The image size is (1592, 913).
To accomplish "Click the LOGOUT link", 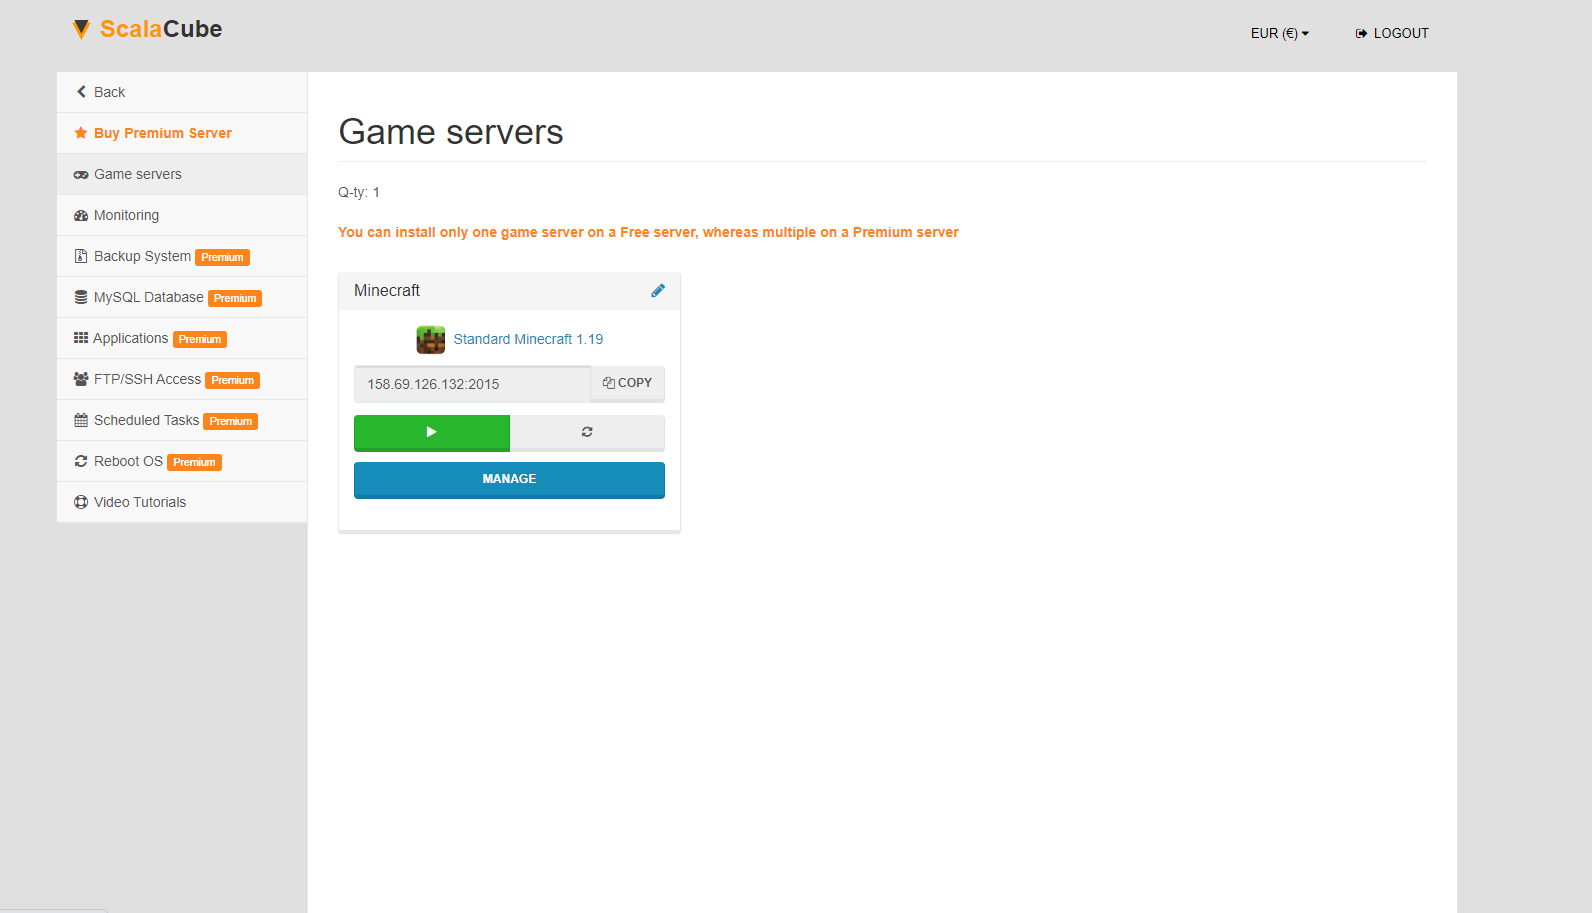I will [x=1392, y=33].
